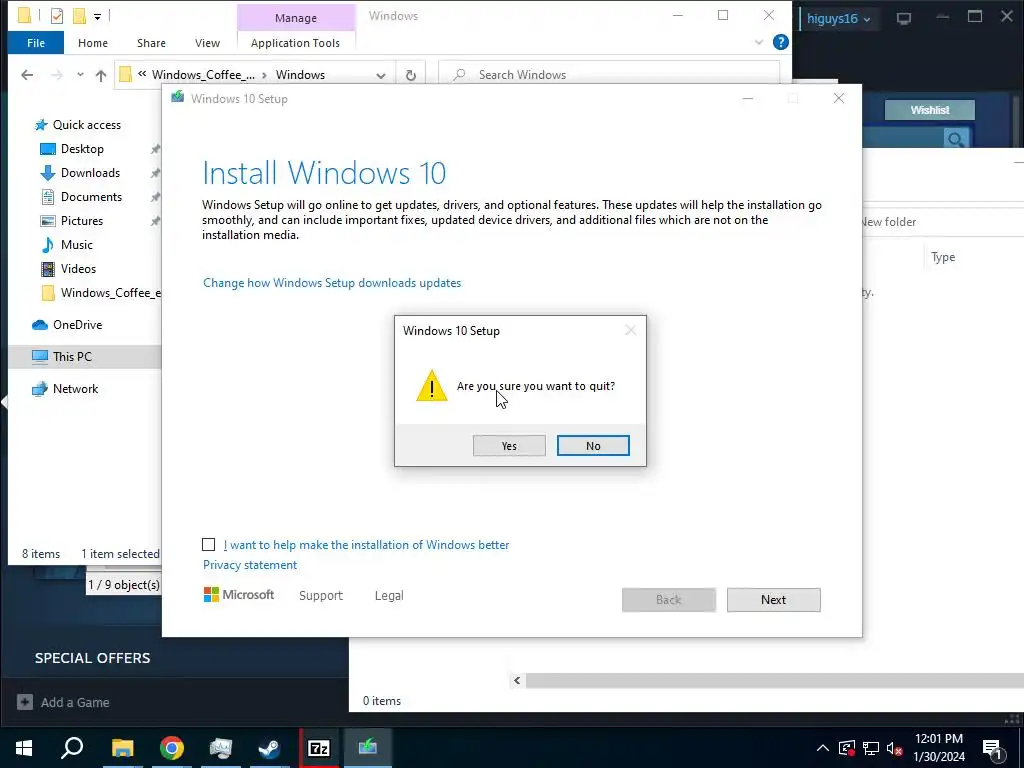Click the Search Windows field
The image size is (1024, 768).
point(609,75)
